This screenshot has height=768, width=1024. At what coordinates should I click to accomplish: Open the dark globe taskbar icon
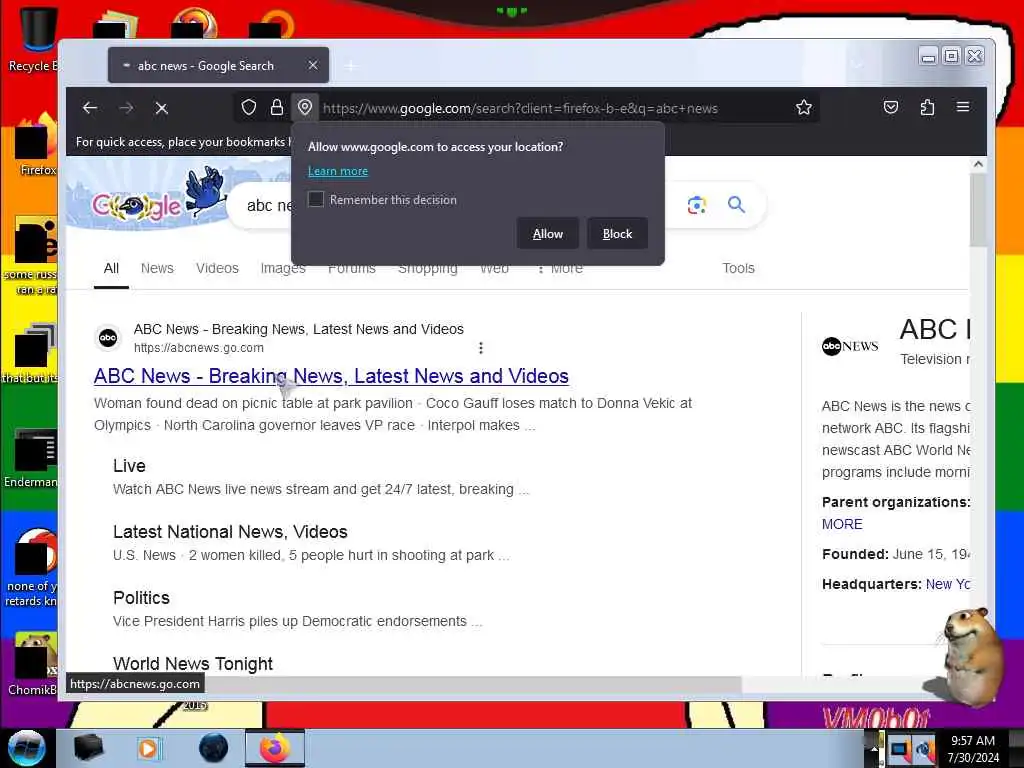[x=213, y=748]
